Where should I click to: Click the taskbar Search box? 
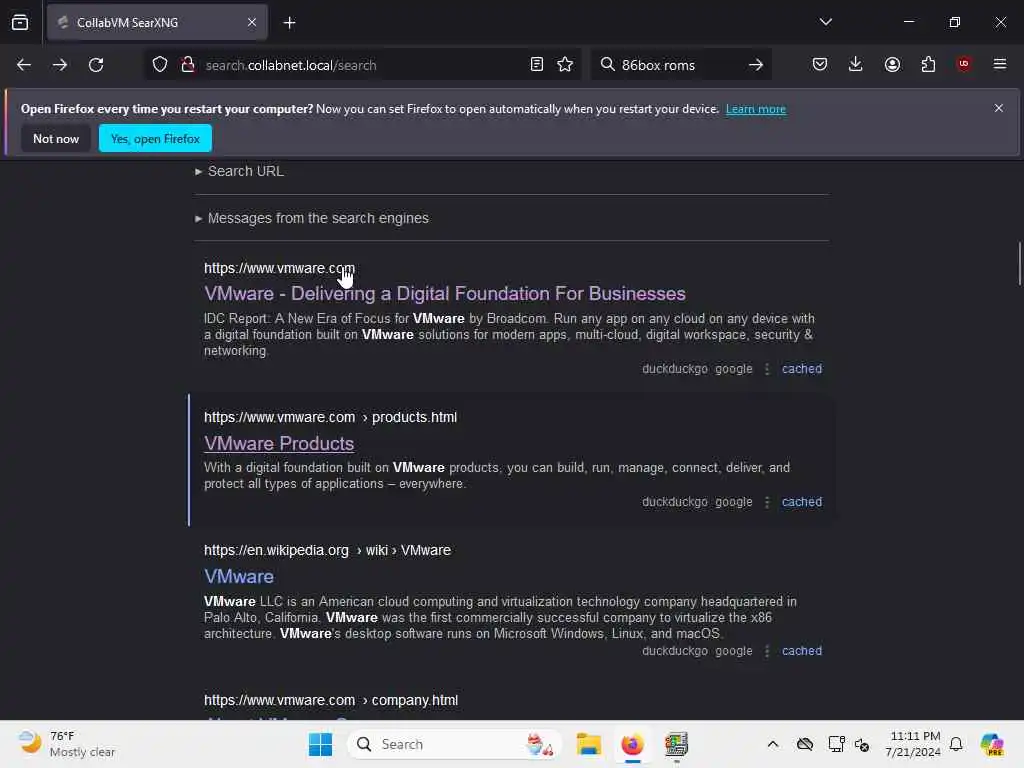point(455,744)
